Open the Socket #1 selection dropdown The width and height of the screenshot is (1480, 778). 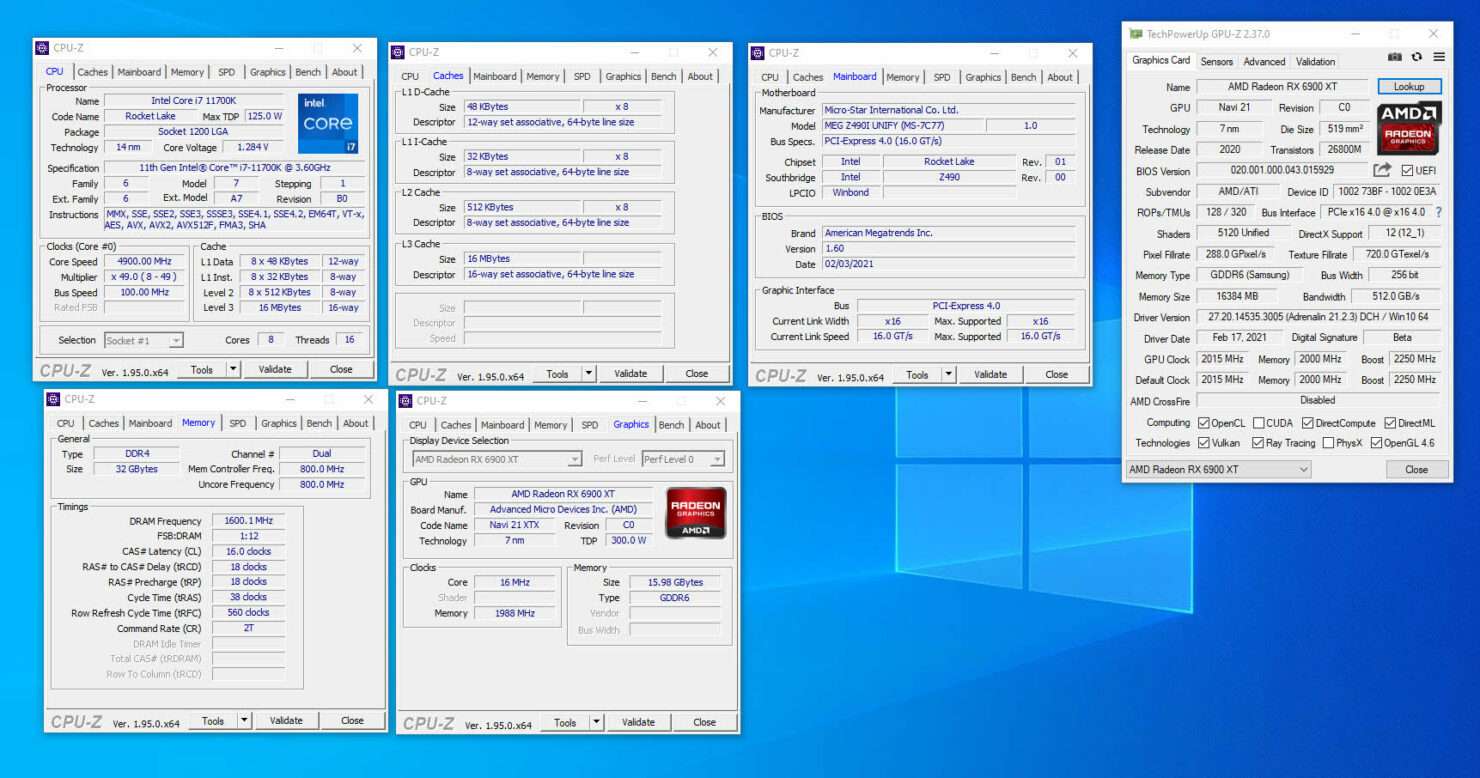click(x=143, y=340)
